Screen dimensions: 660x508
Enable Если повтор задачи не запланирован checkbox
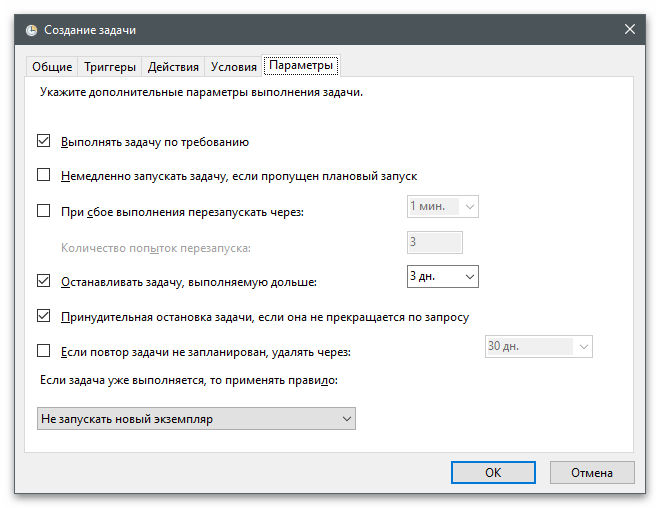click(x=43, y=351)
